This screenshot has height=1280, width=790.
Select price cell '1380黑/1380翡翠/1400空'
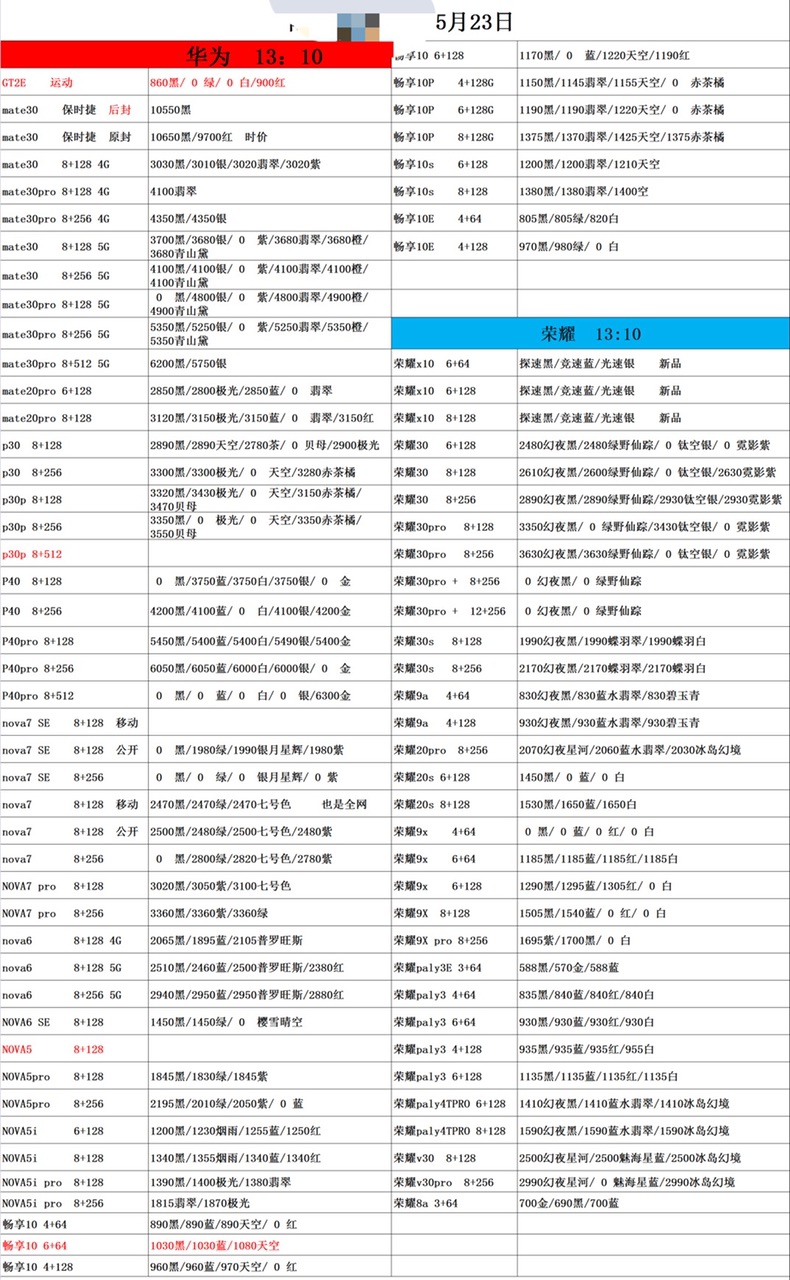(x=653, y=191)
